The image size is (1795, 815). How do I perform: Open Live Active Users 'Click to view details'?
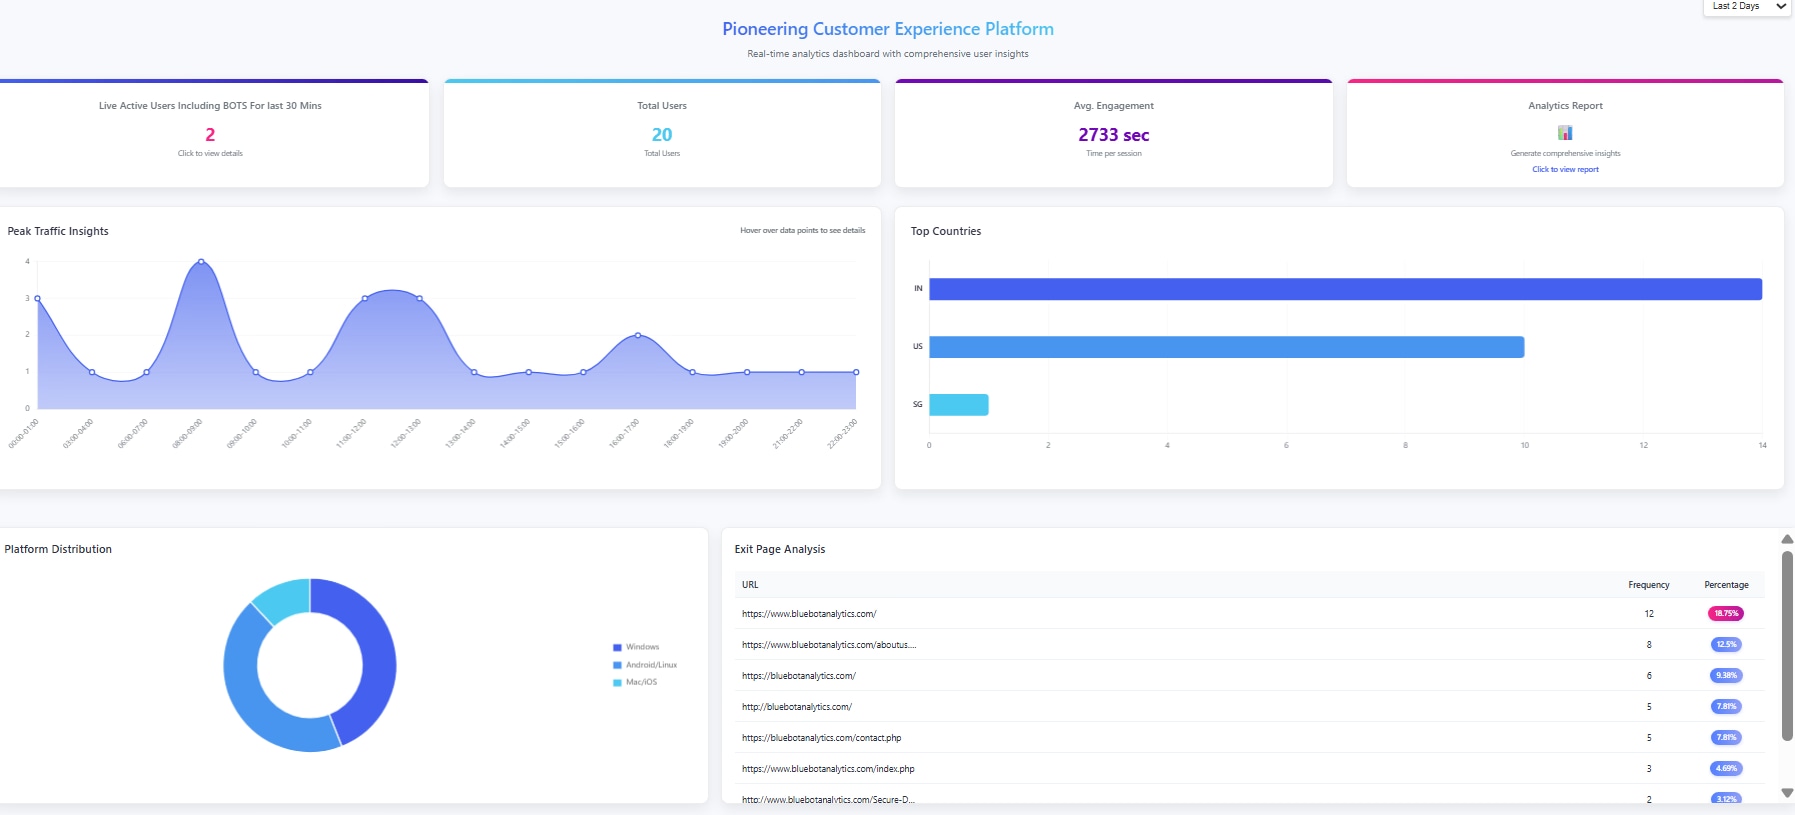[x=210, y=154]
